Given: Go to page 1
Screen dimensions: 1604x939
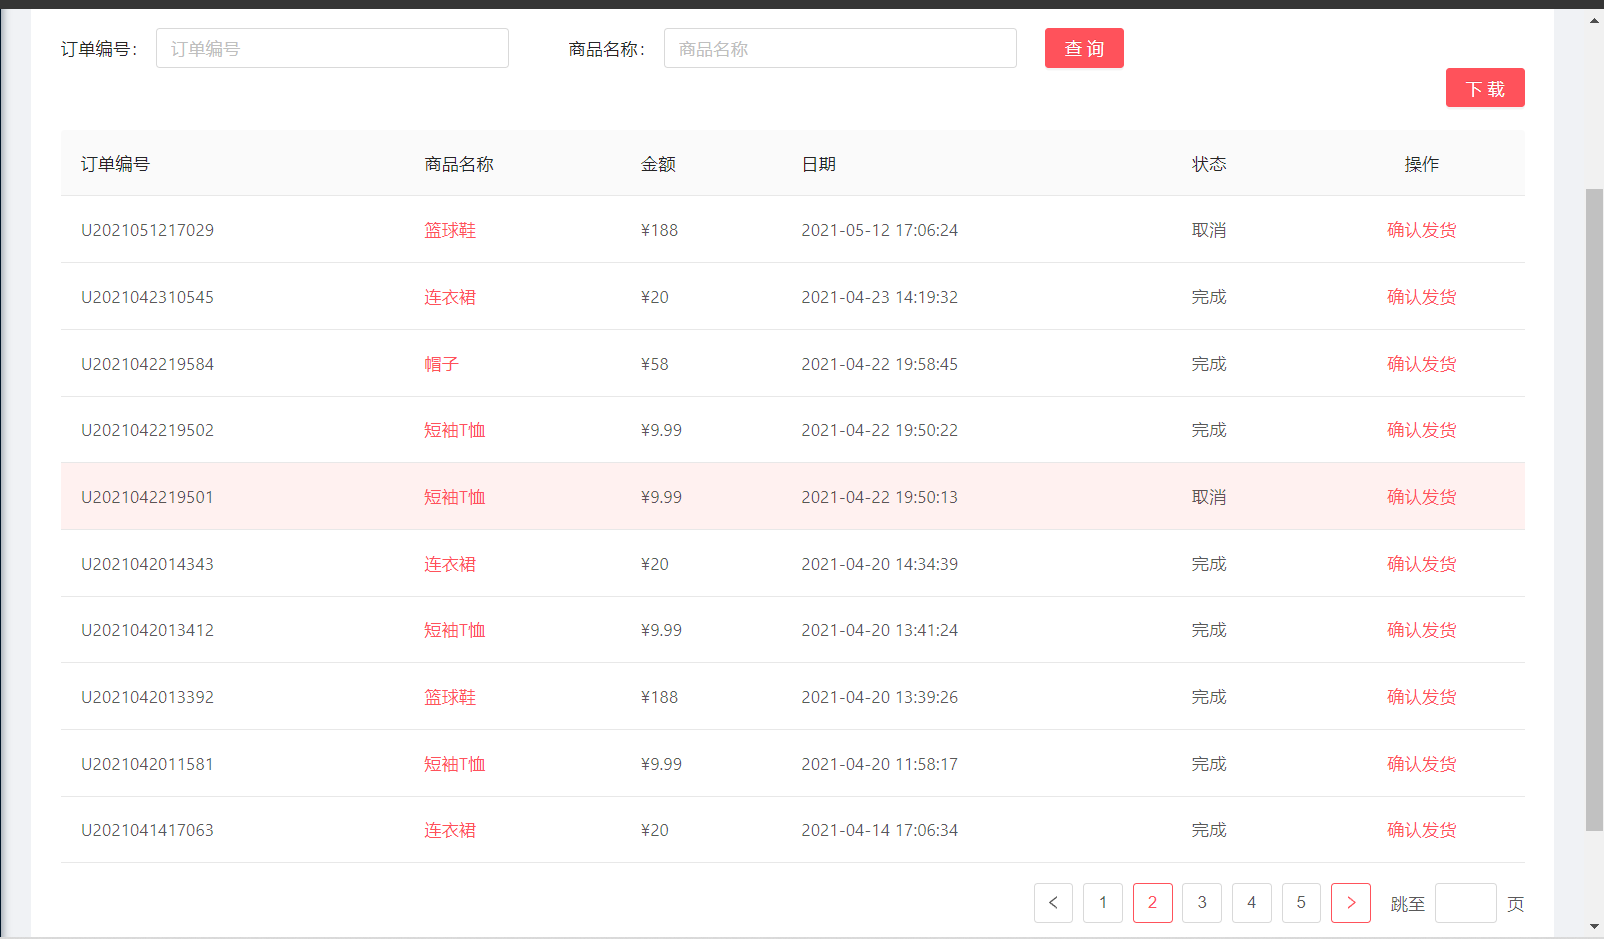Looking at the screenshot, I should click(x=1103, y=903).
